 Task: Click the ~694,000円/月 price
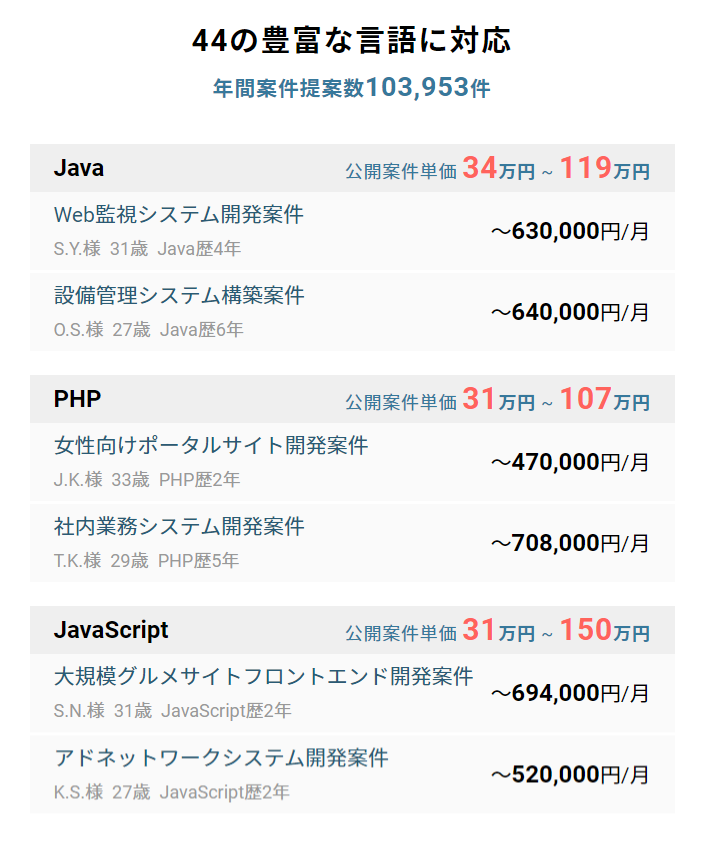(x=570, y=694)
